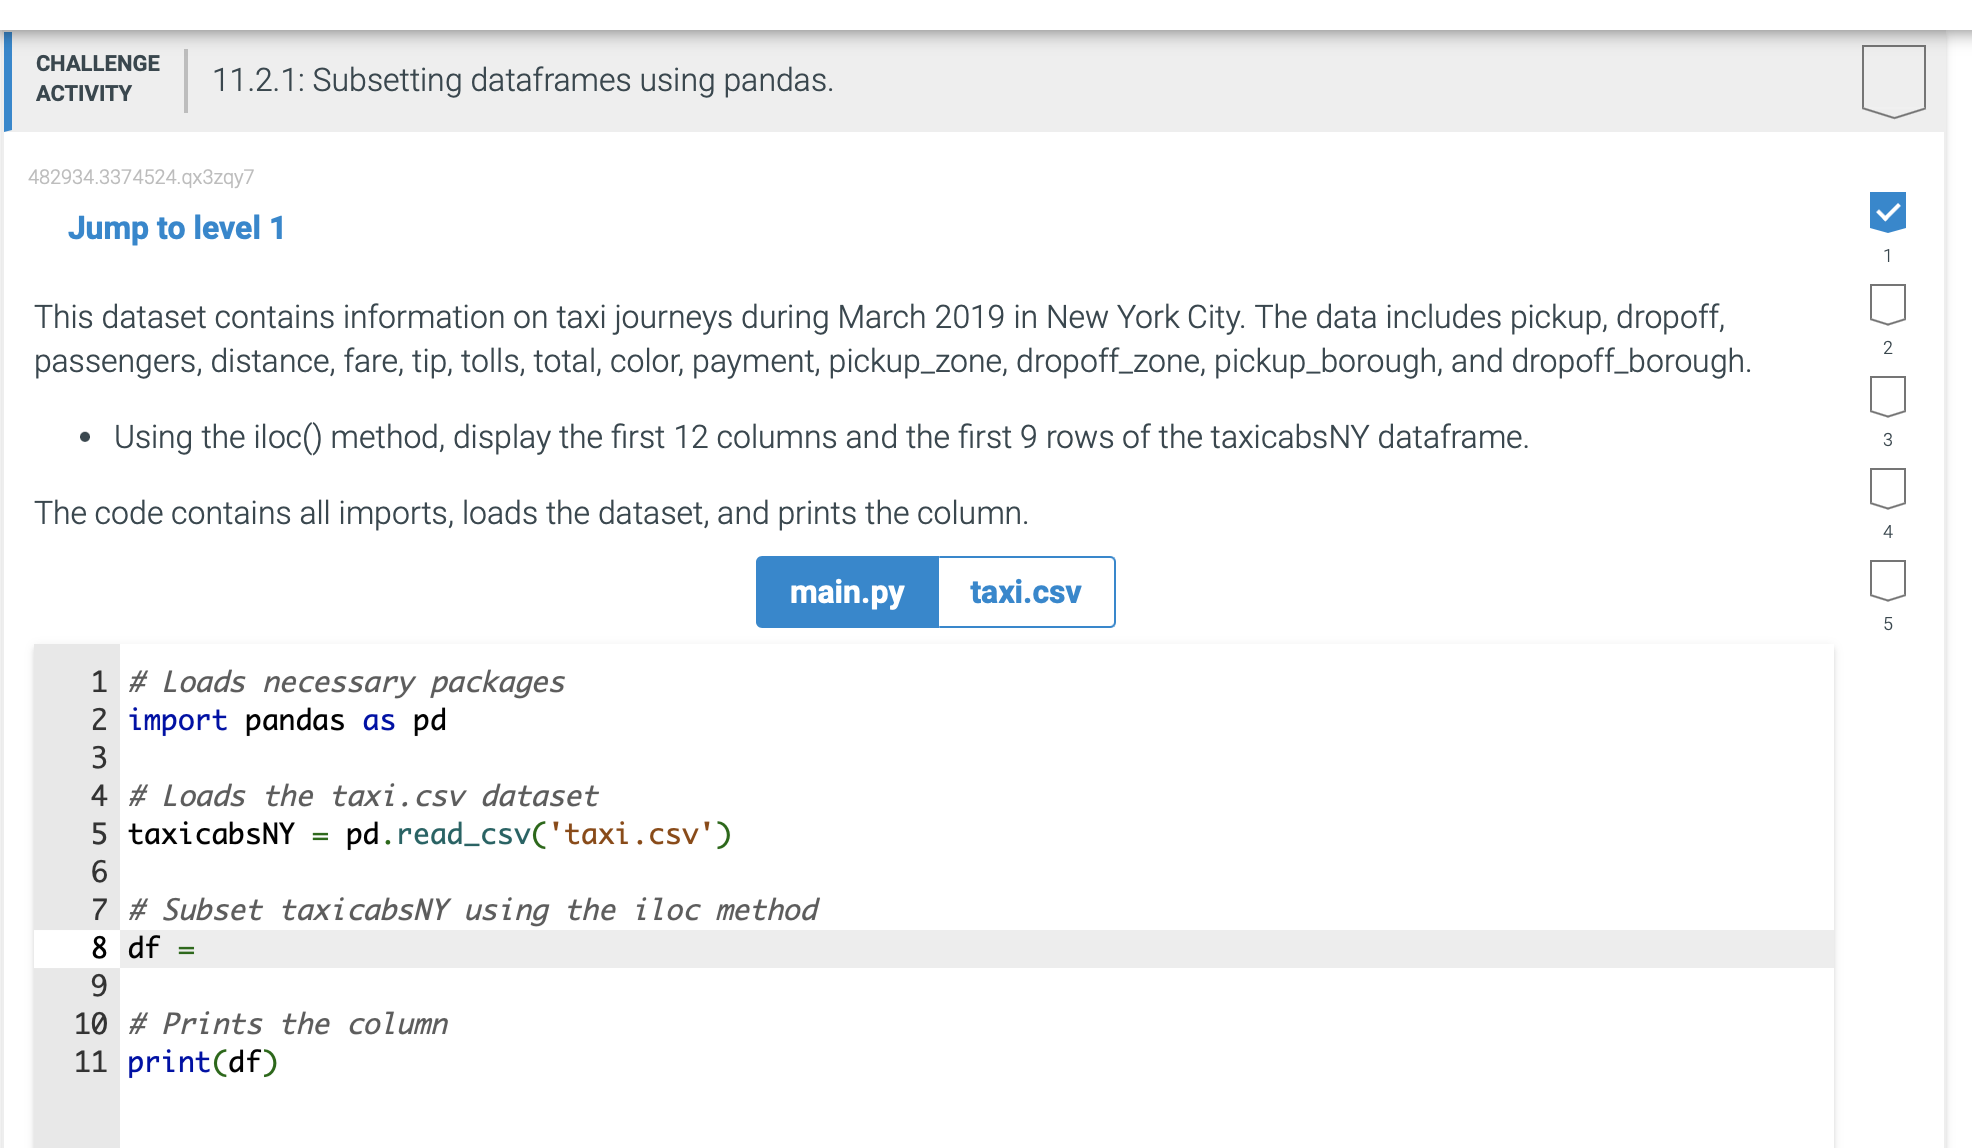Image resolution: width=1972 pixels, height=1148 pixels.
Task: Click the highlighted line 8 row indicator
Action: point(97,947)
